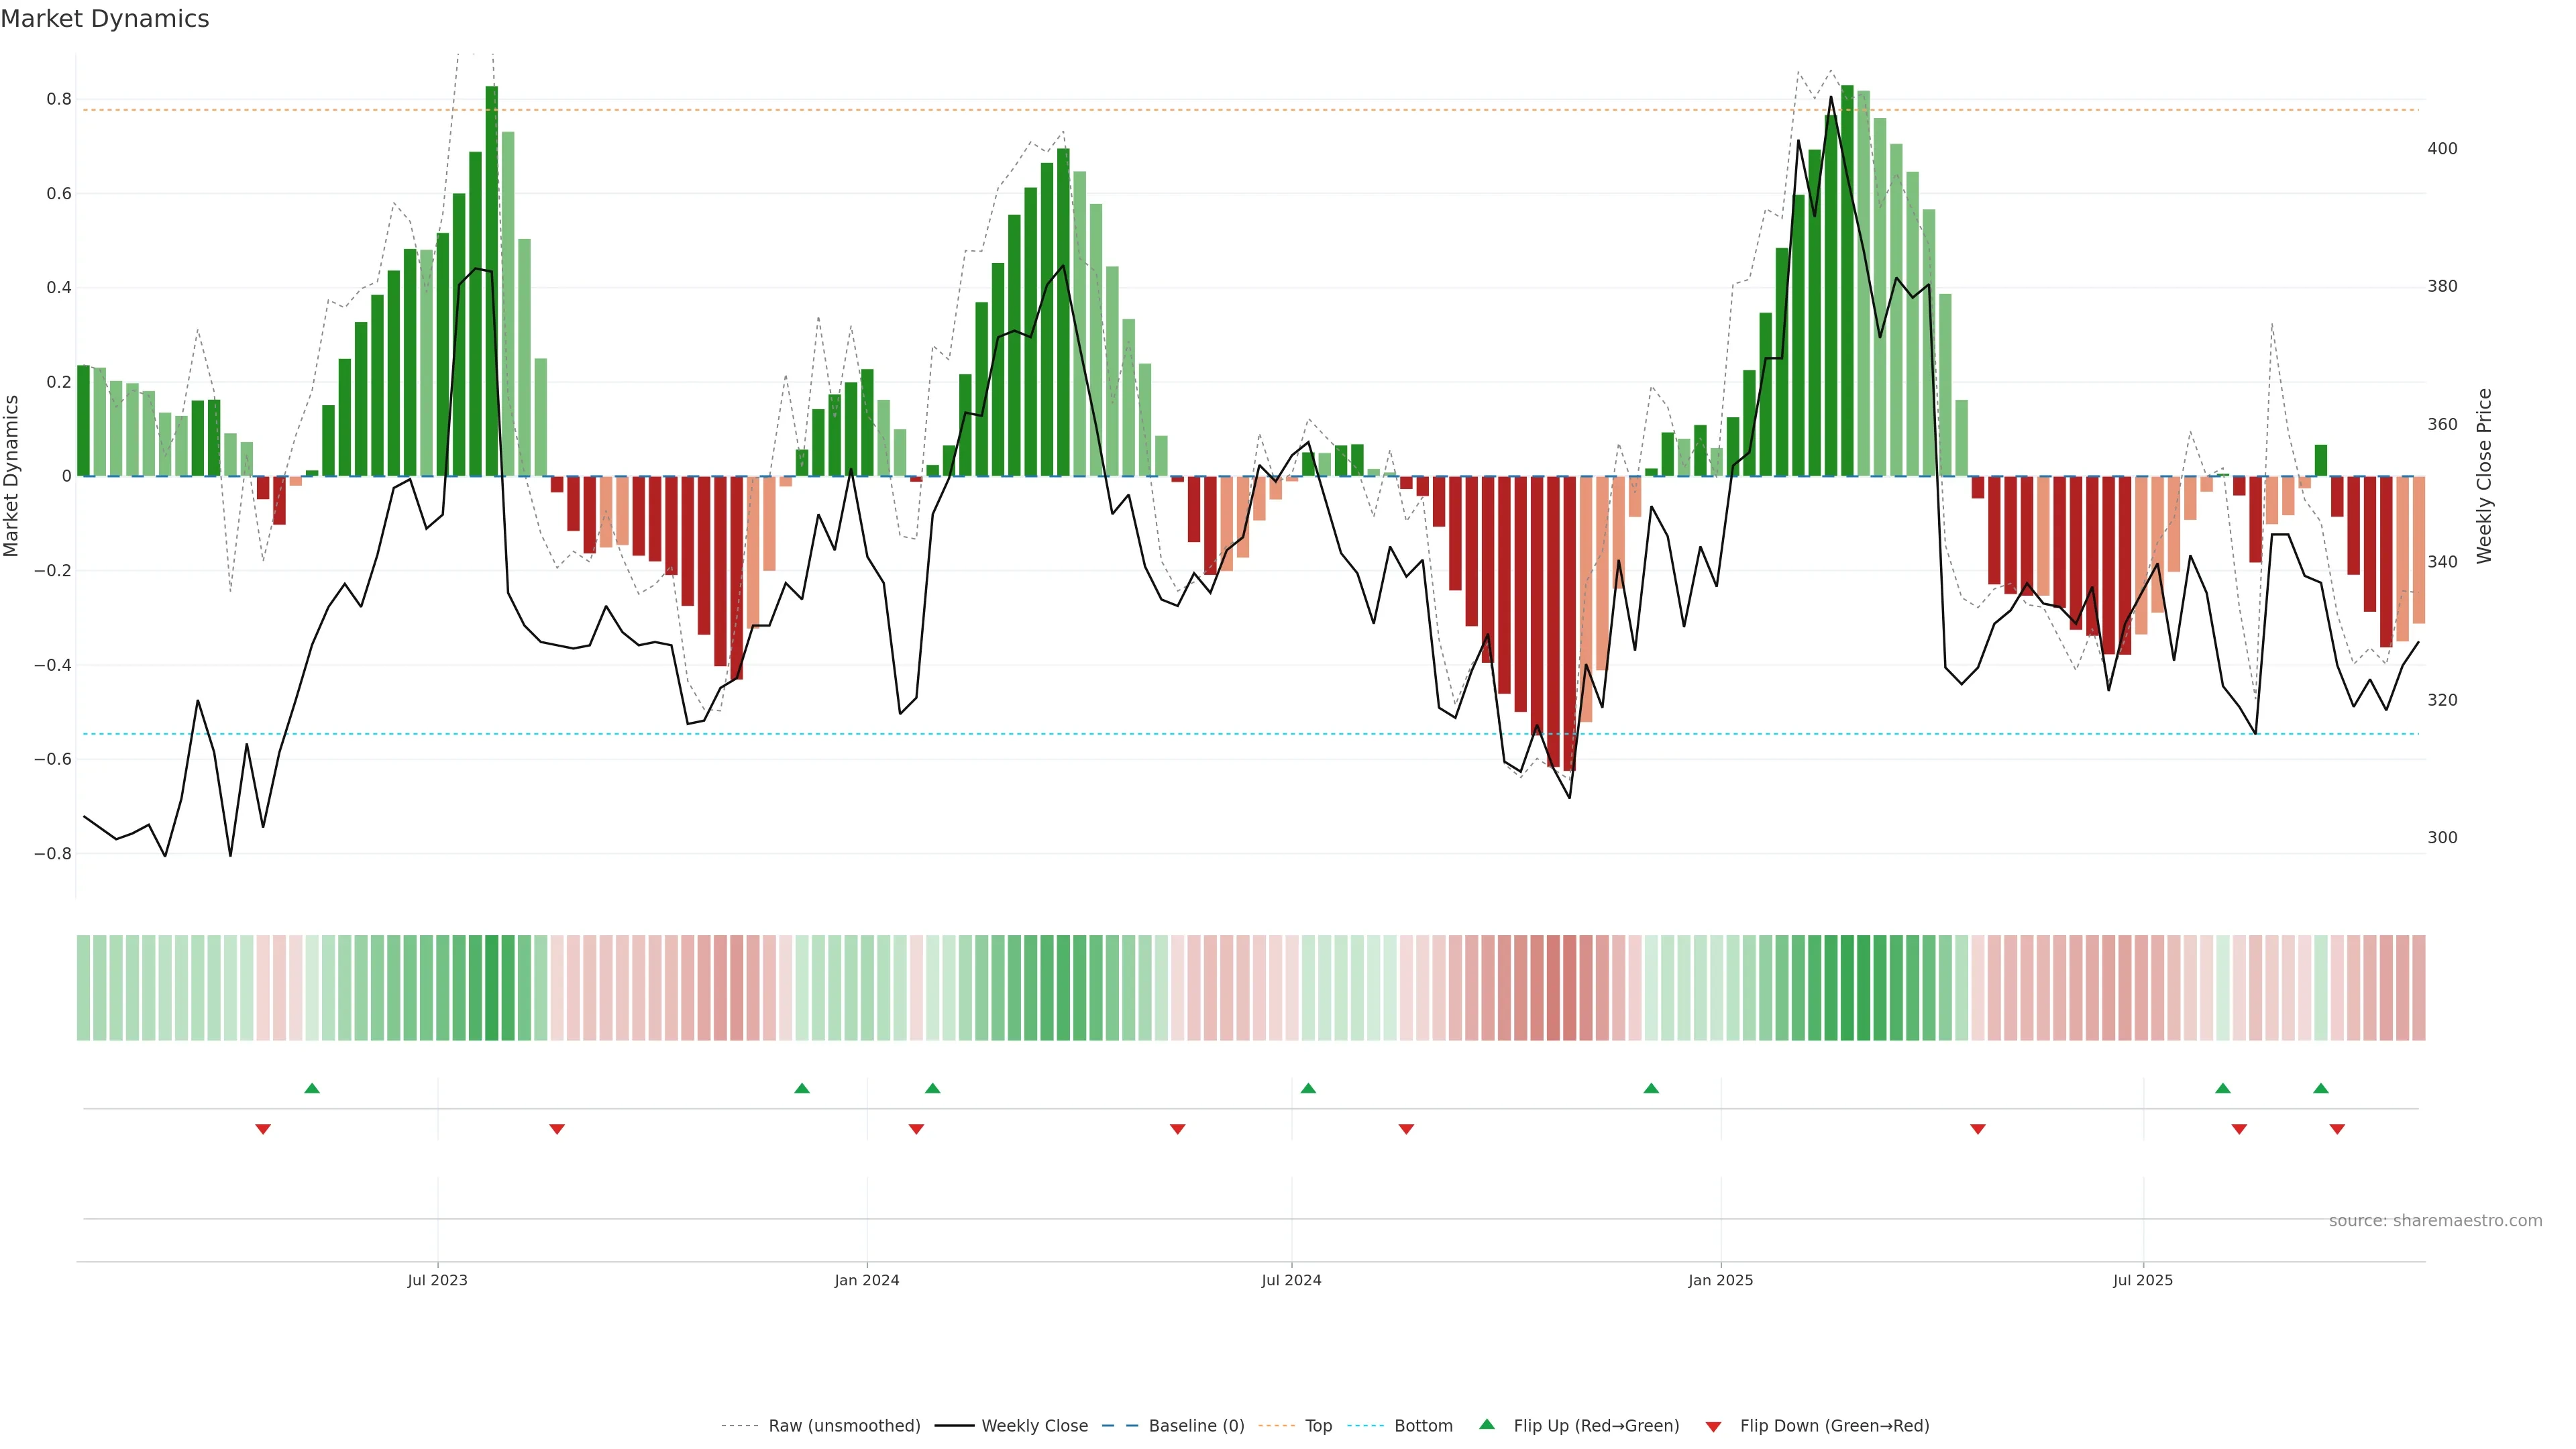The width and height of the screenshot is (2576, 1449).
Task: Toggle the Baseline (0) legend entry
Action: tap(1196, 1426)
